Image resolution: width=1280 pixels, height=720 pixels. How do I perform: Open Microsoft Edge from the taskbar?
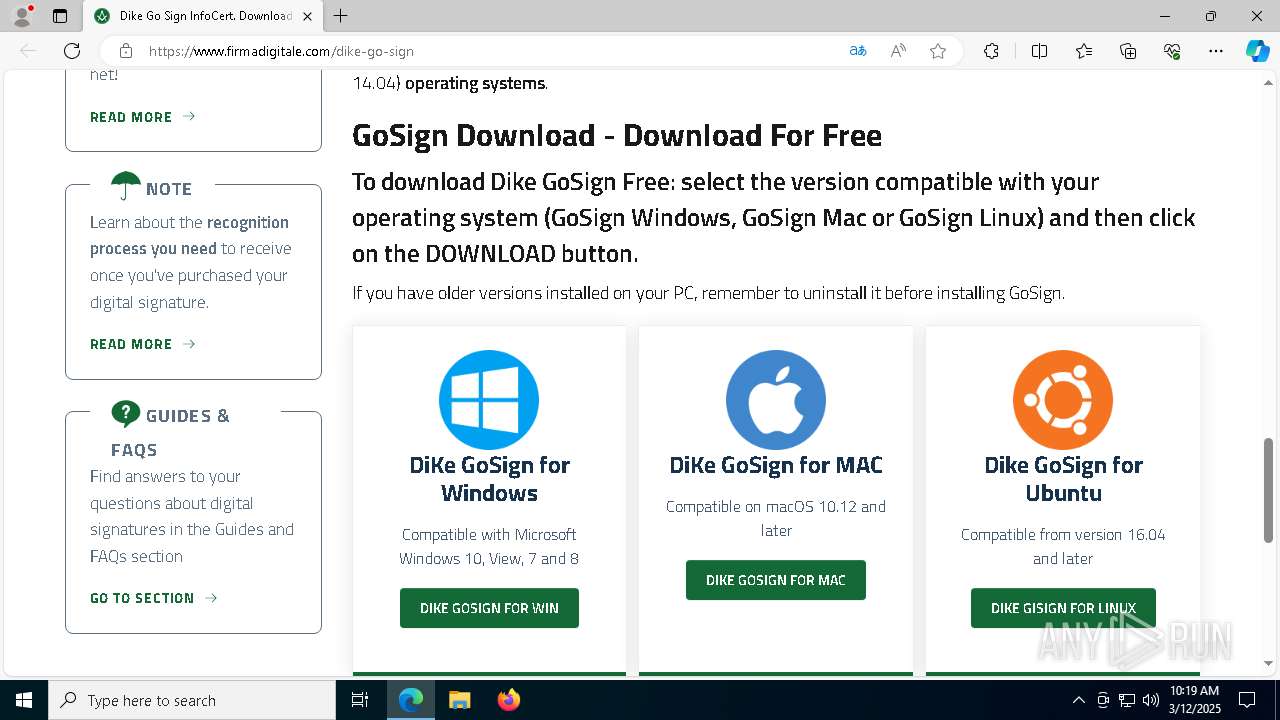tap(411, 700)
